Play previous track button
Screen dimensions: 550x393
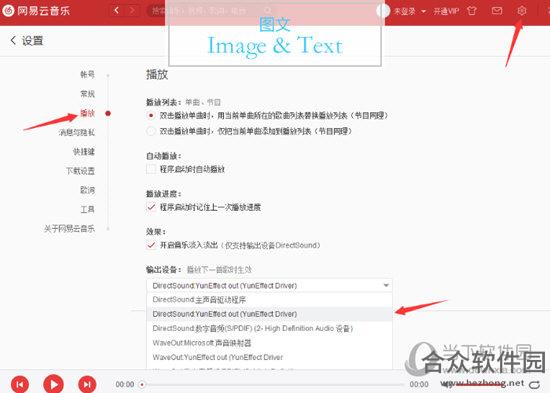(20, 385)
